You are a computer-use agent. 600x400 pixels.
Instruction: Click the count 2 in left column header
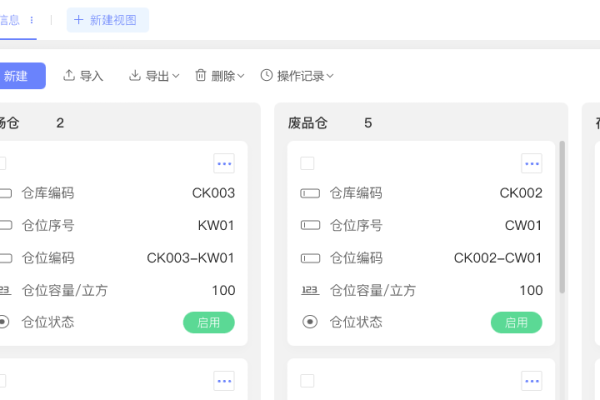pyautogui.click(x=60, y=123)
